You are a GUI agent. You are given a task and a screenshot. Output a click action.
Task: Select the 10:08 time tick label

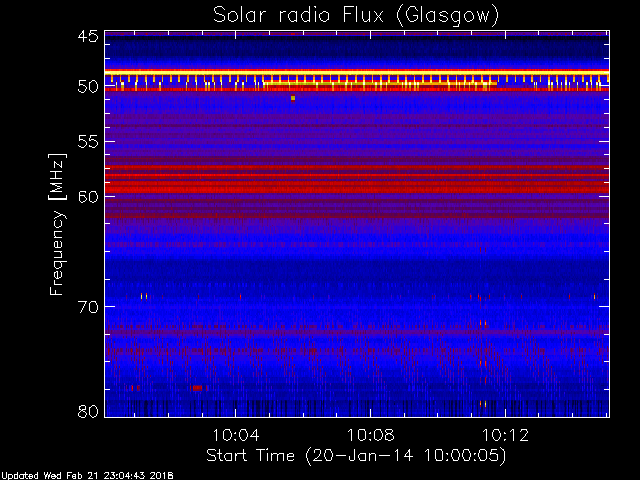click(x=371, y=436)
